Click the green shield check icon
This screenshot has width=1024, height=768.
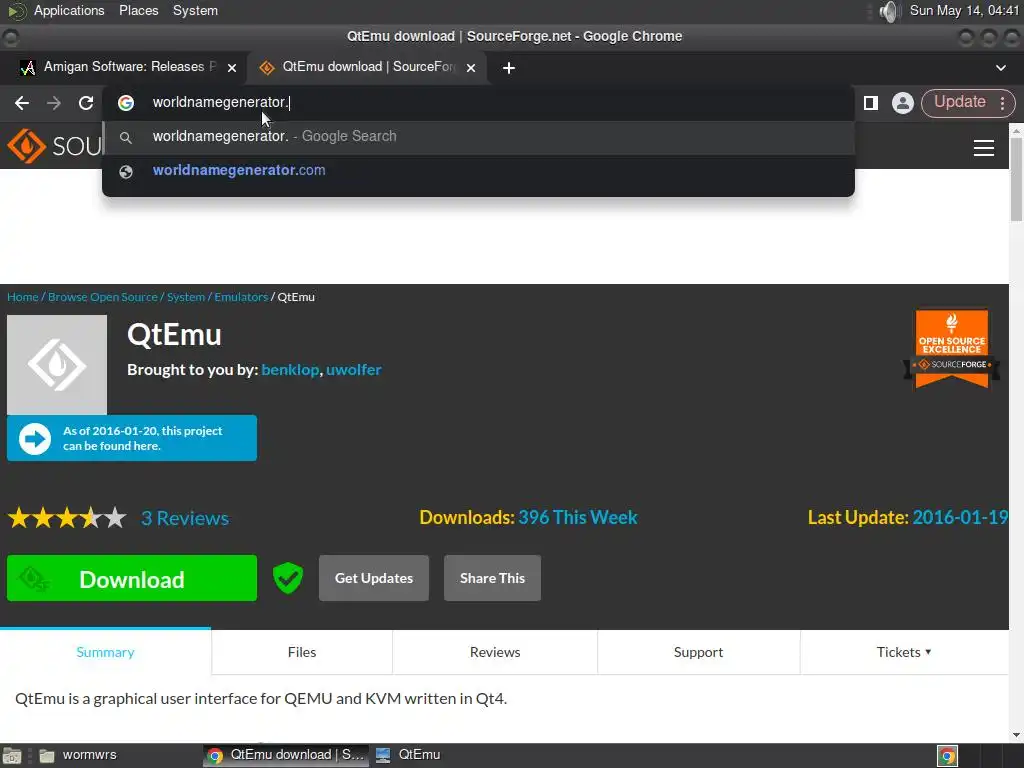pyautogui.click(x=287, y=578)
